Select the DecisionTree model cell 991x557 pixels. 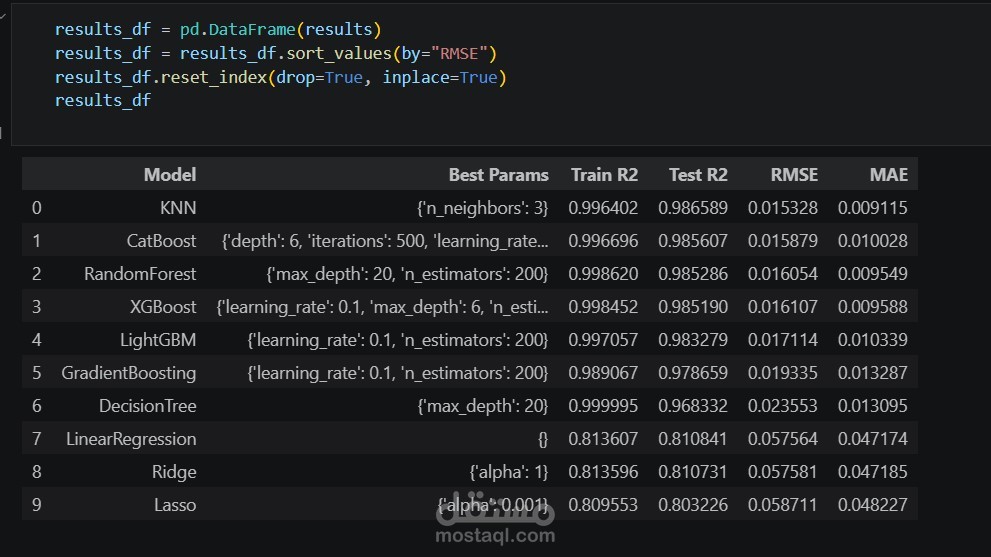click(x=147, y=406)
